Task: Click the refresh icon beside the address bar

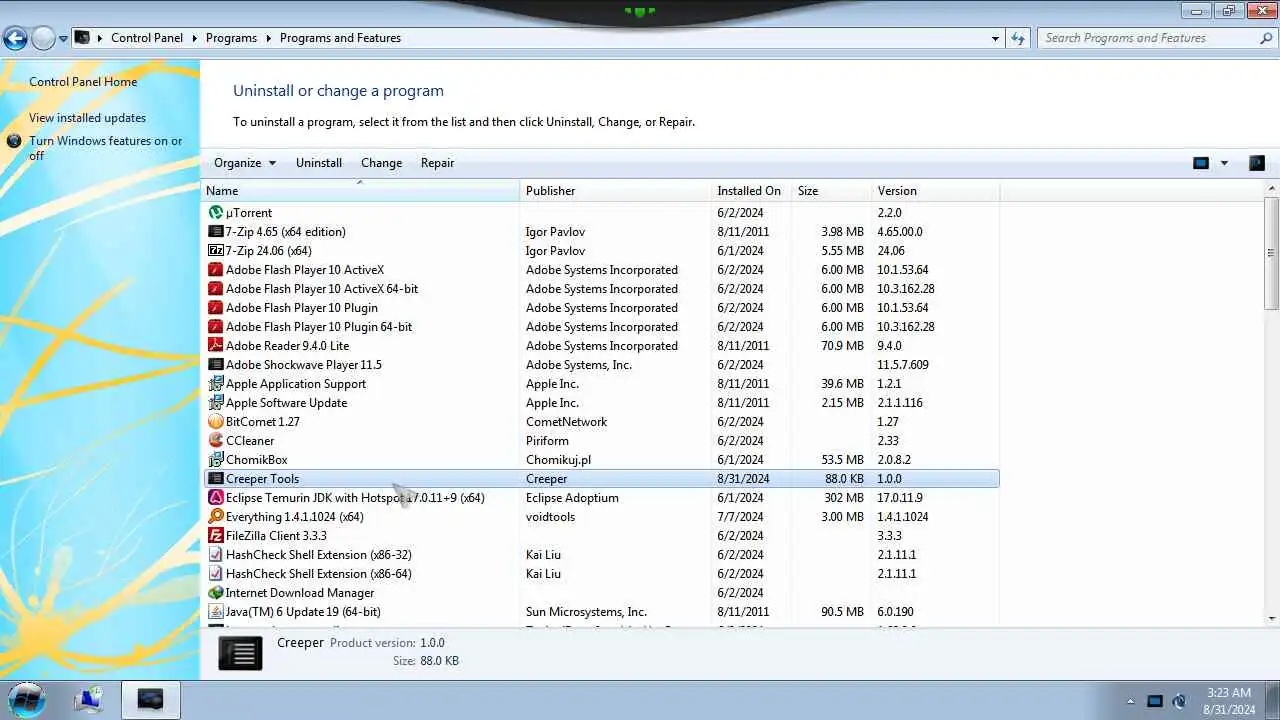Action: click(1018, 38)
